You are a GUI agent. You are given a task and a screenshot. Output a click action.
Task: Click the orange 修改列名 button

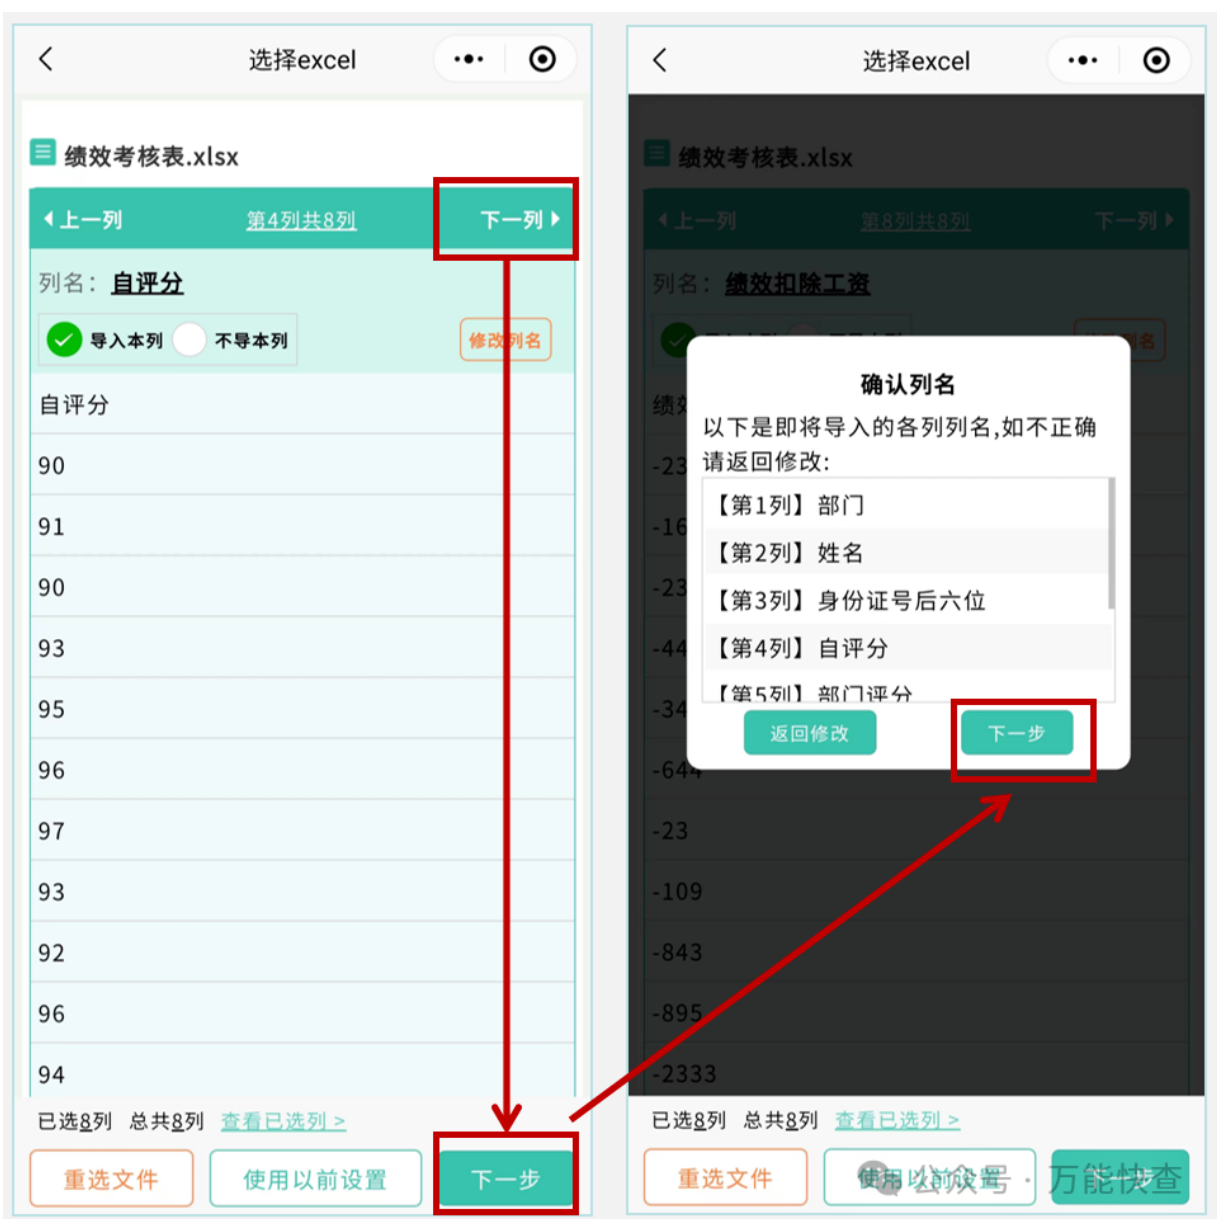(x=505, y=340)
